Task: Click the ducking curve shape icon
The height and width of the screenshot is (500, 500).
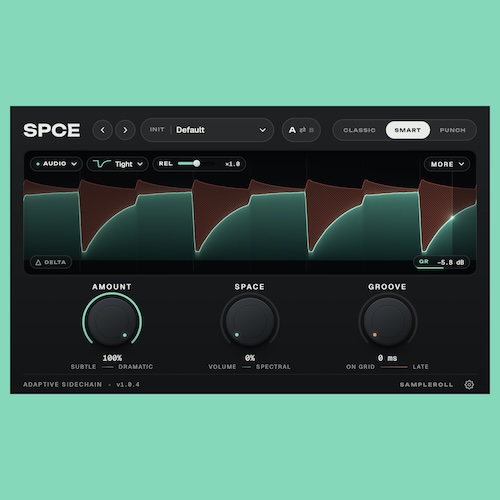Action: (x=101, y=164)
